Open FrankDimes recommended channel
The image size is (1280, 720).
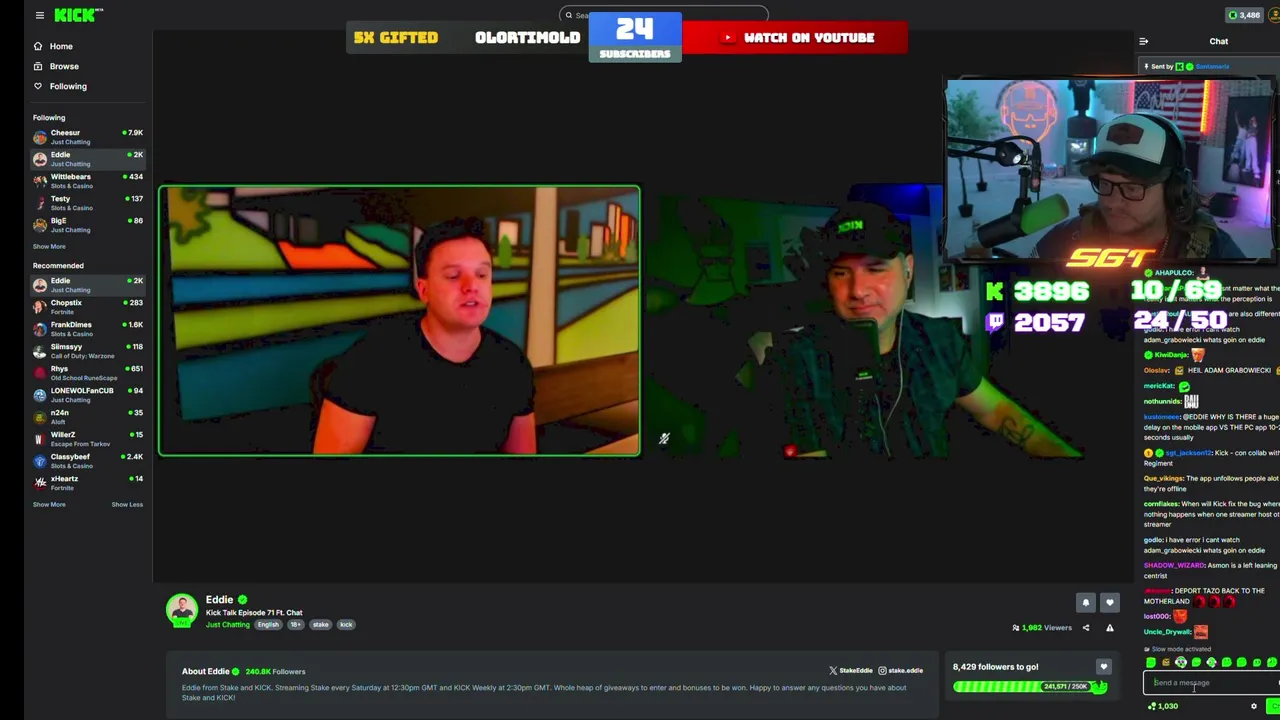pyautogui.click(x=87, y=329)
